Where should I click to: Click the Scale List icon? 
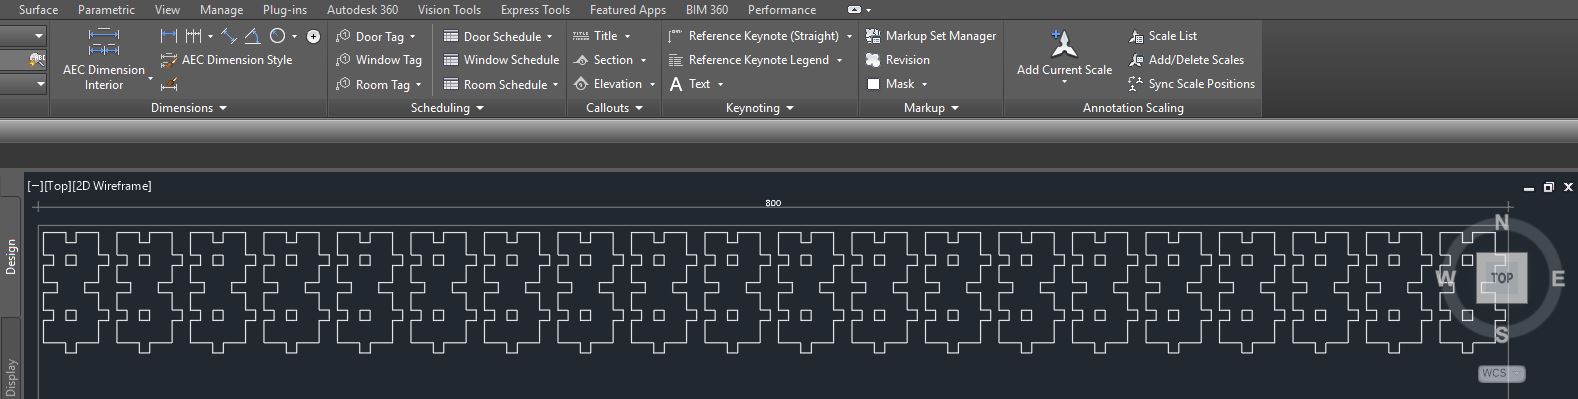pyautogui.click(x=1136, y=36)
